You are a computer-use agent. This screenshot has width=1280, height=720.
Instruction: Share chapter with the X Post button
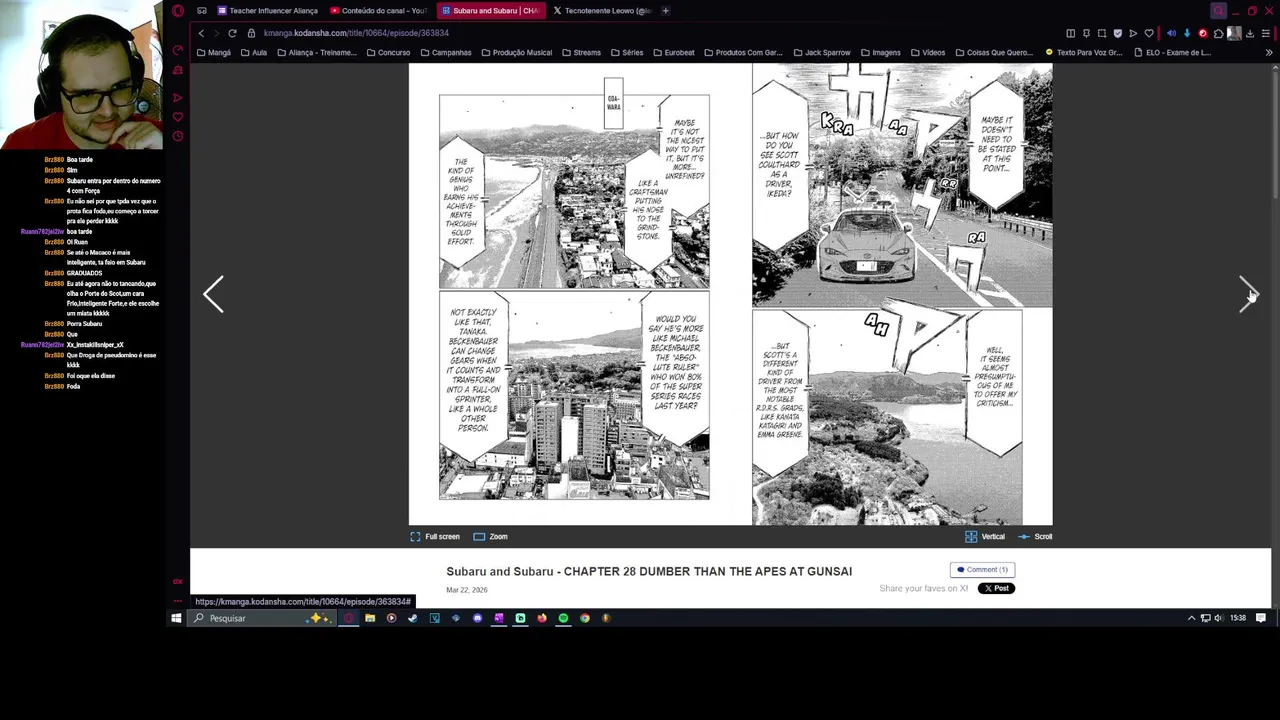(x=996, y=588)
